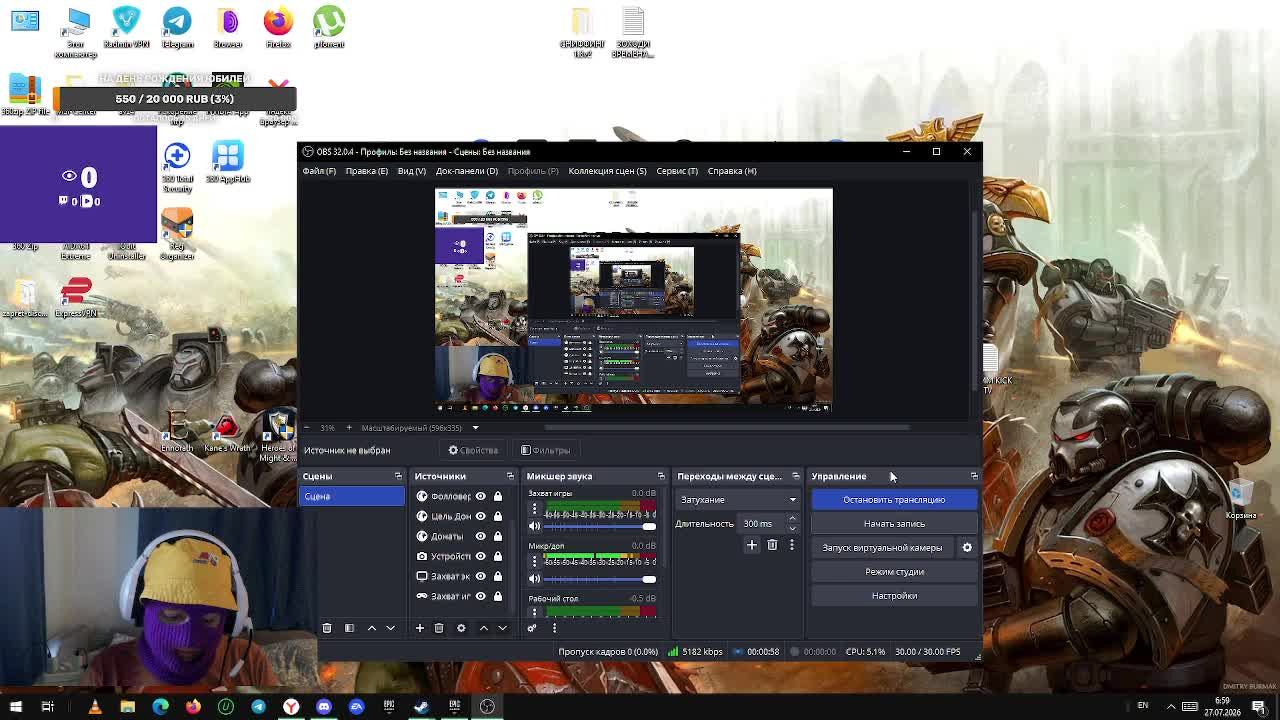The image size is (1280, 720).
Task: Open Коллекция сцен menu
Action: (x=607, y=171)
